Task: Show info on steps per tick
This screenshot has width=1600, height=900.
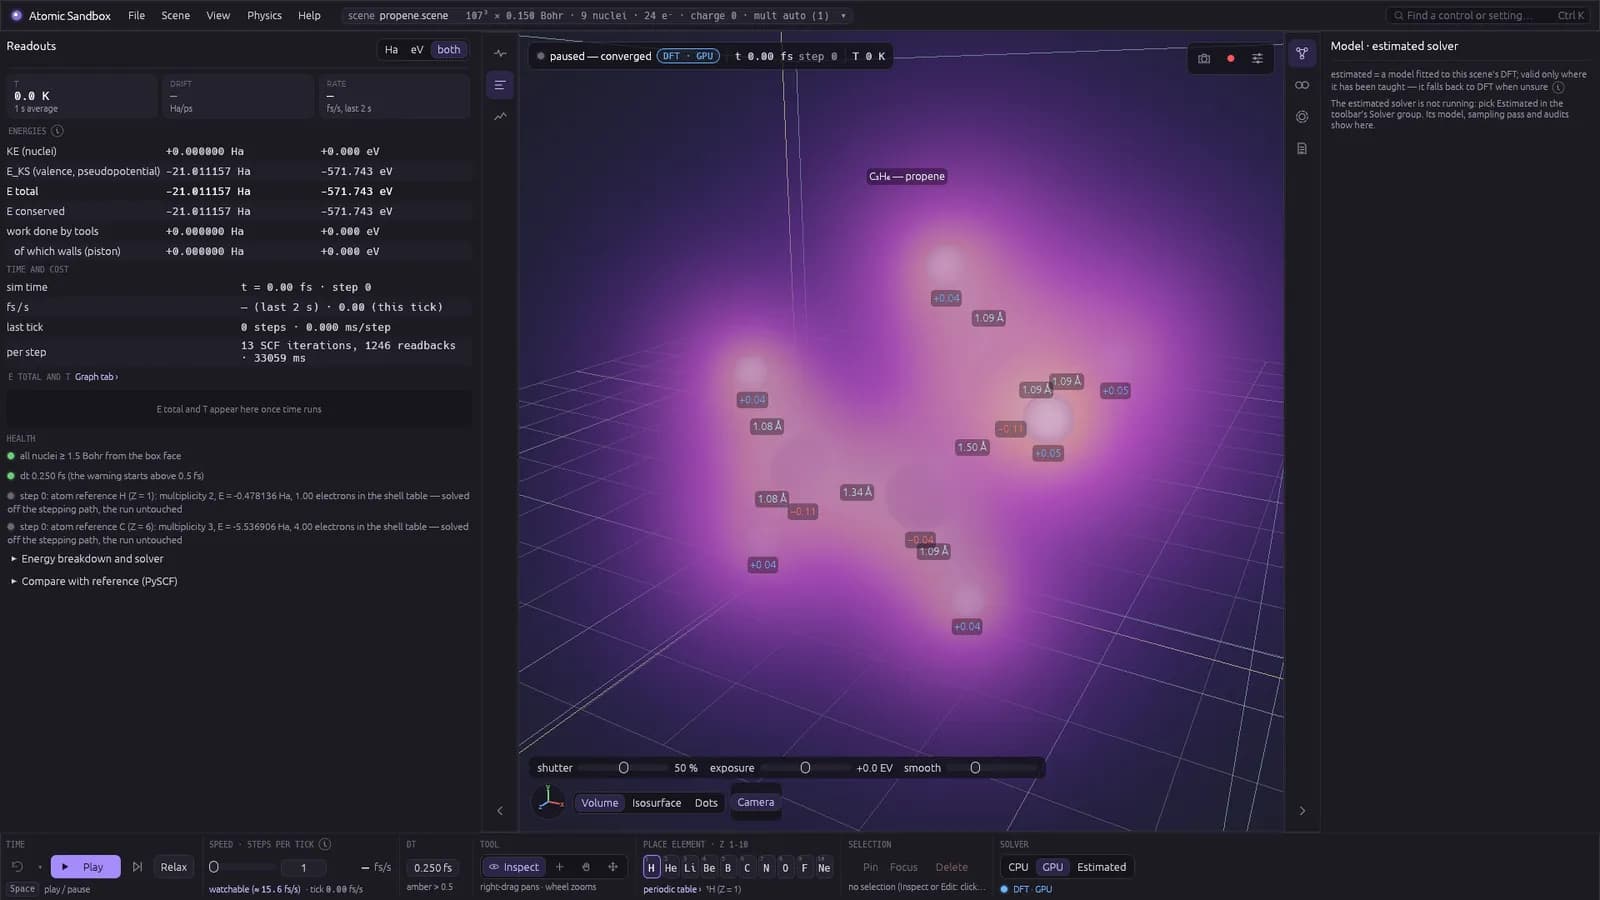Action: coord(325,844)
